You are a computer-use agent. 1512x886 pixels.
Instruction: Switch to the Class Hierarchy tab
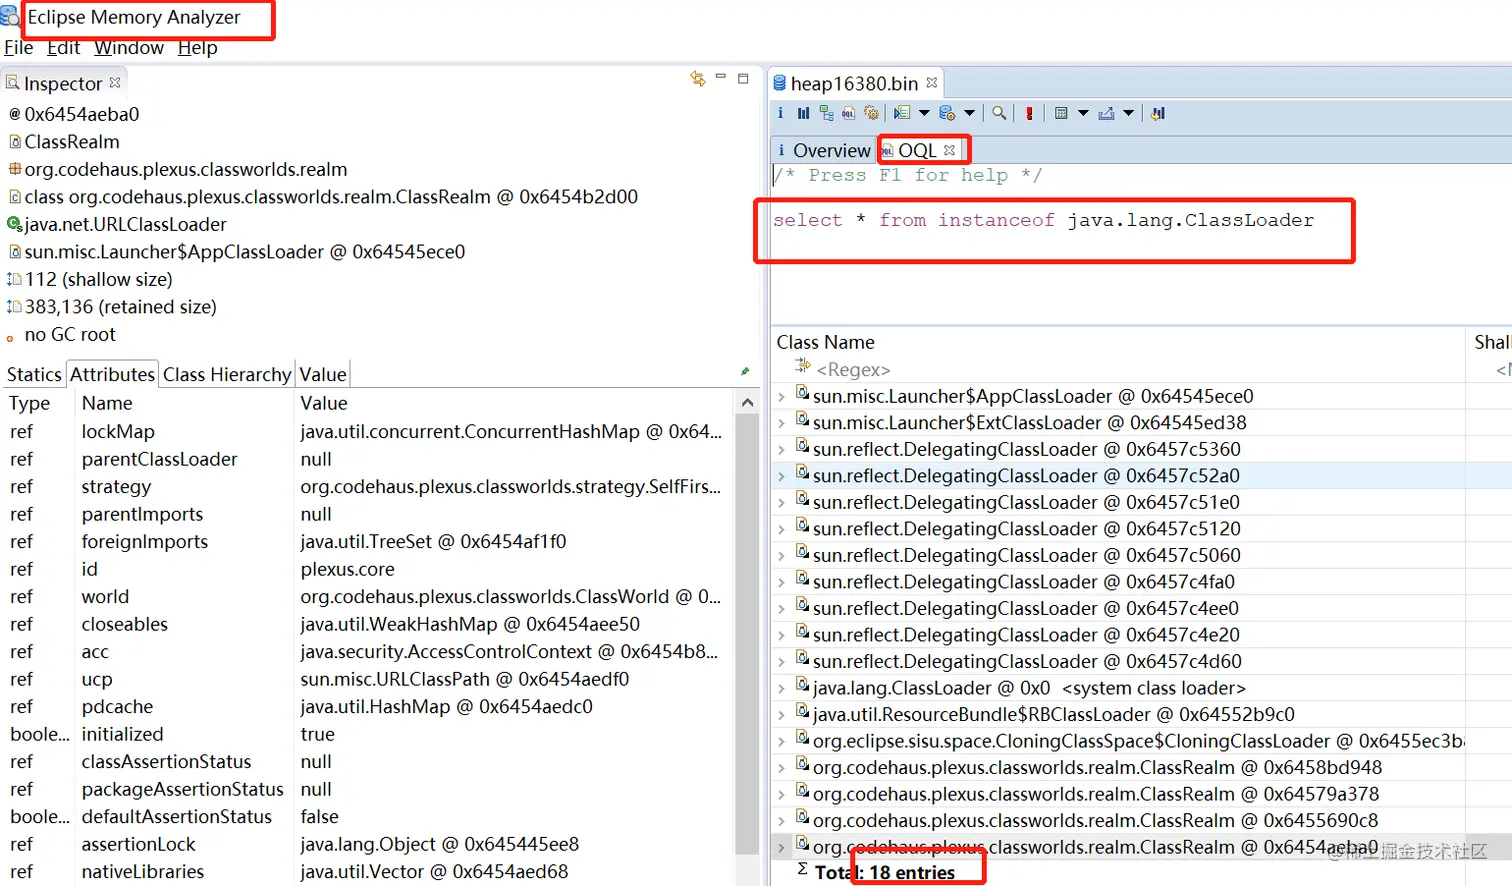[x=227, y=374]
